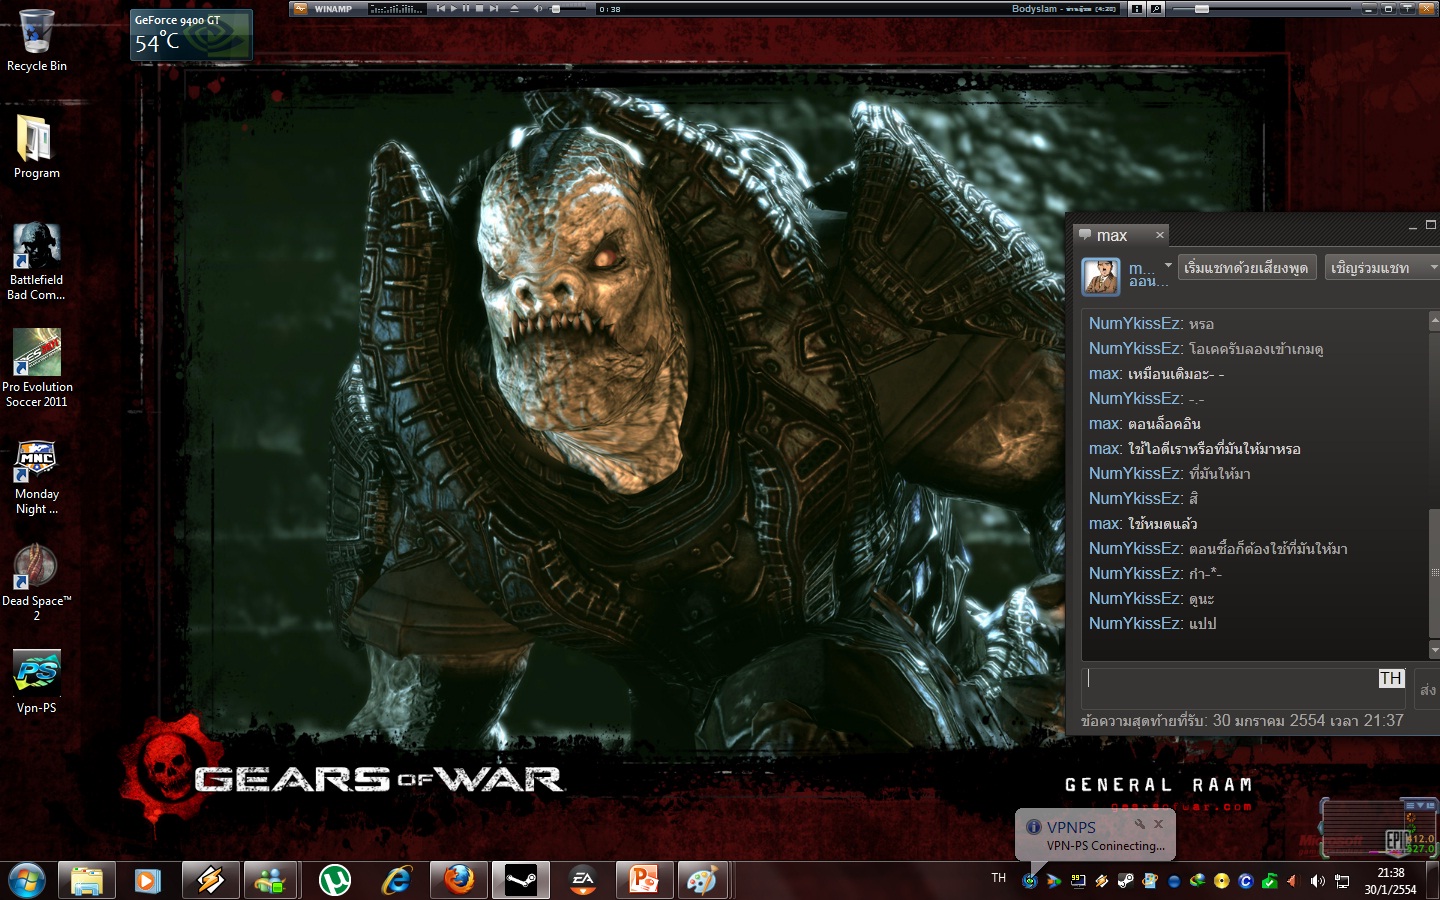This screenshot has height=900, width=1440.
Task: Switch to Steam in the taskbar
Action: (521, 881)
